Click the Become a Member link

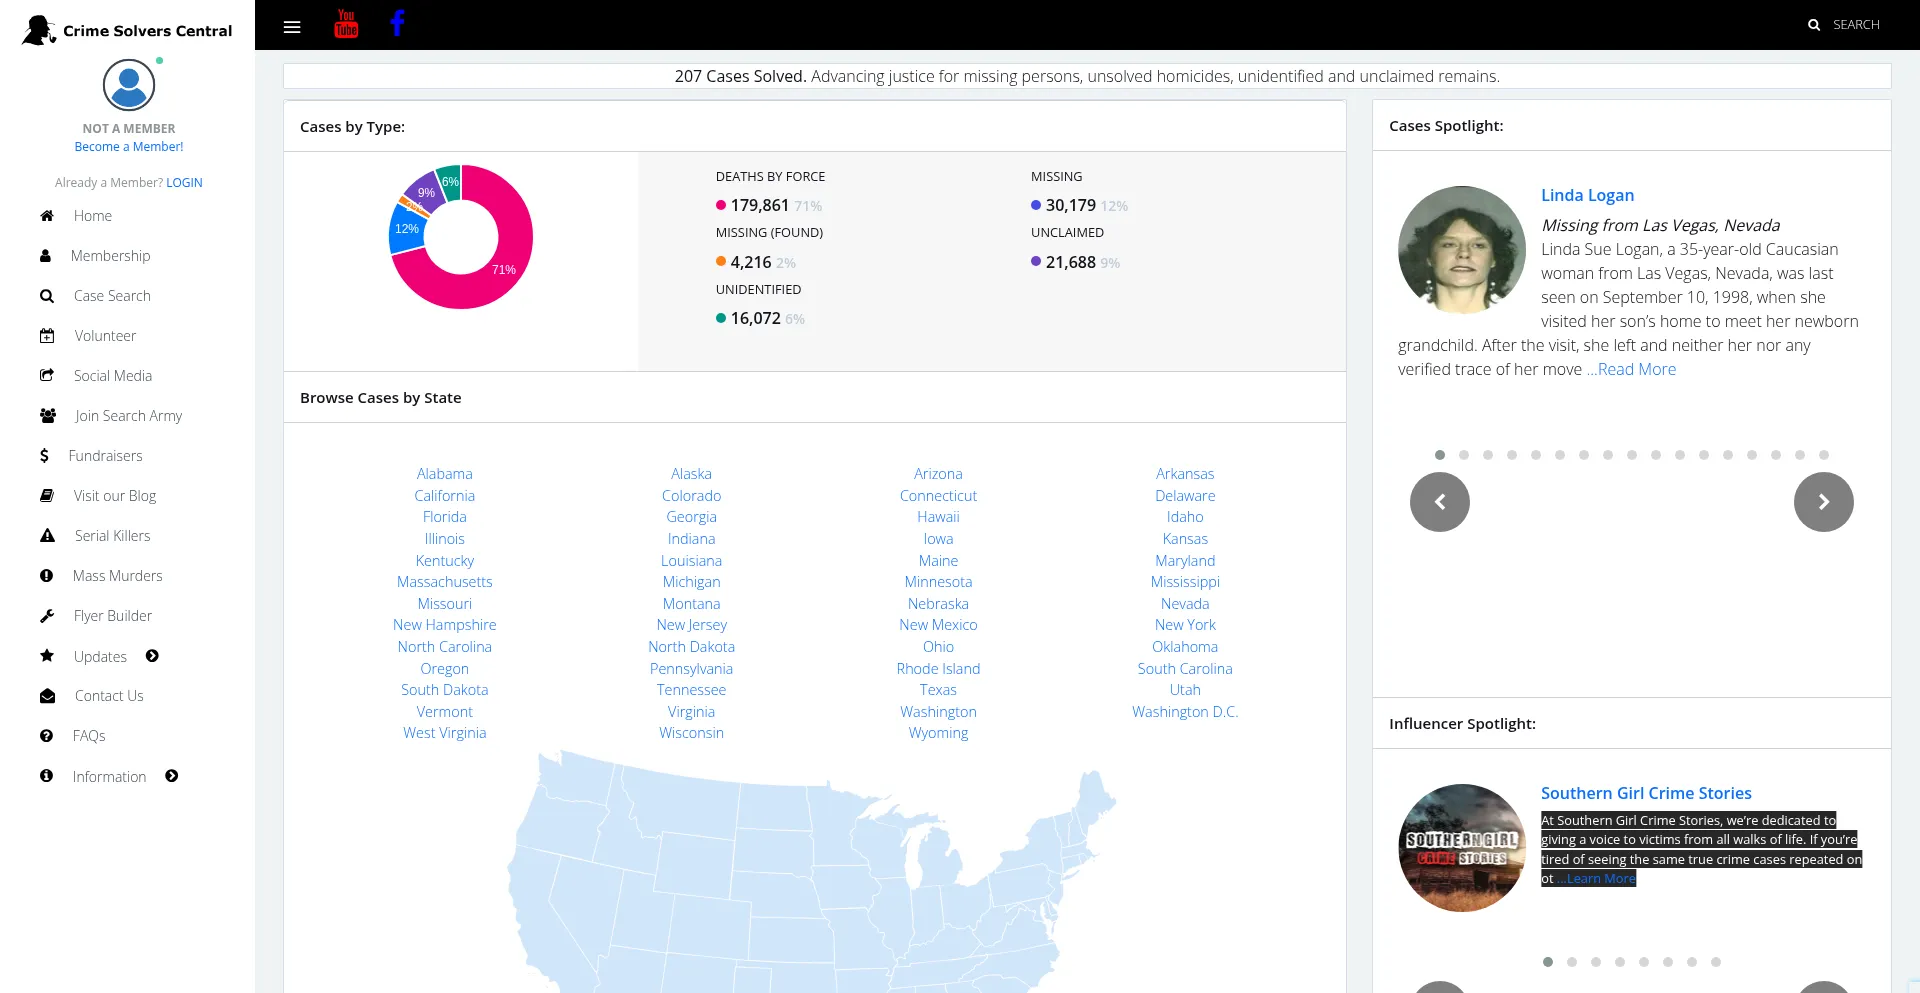click(129, 147)
